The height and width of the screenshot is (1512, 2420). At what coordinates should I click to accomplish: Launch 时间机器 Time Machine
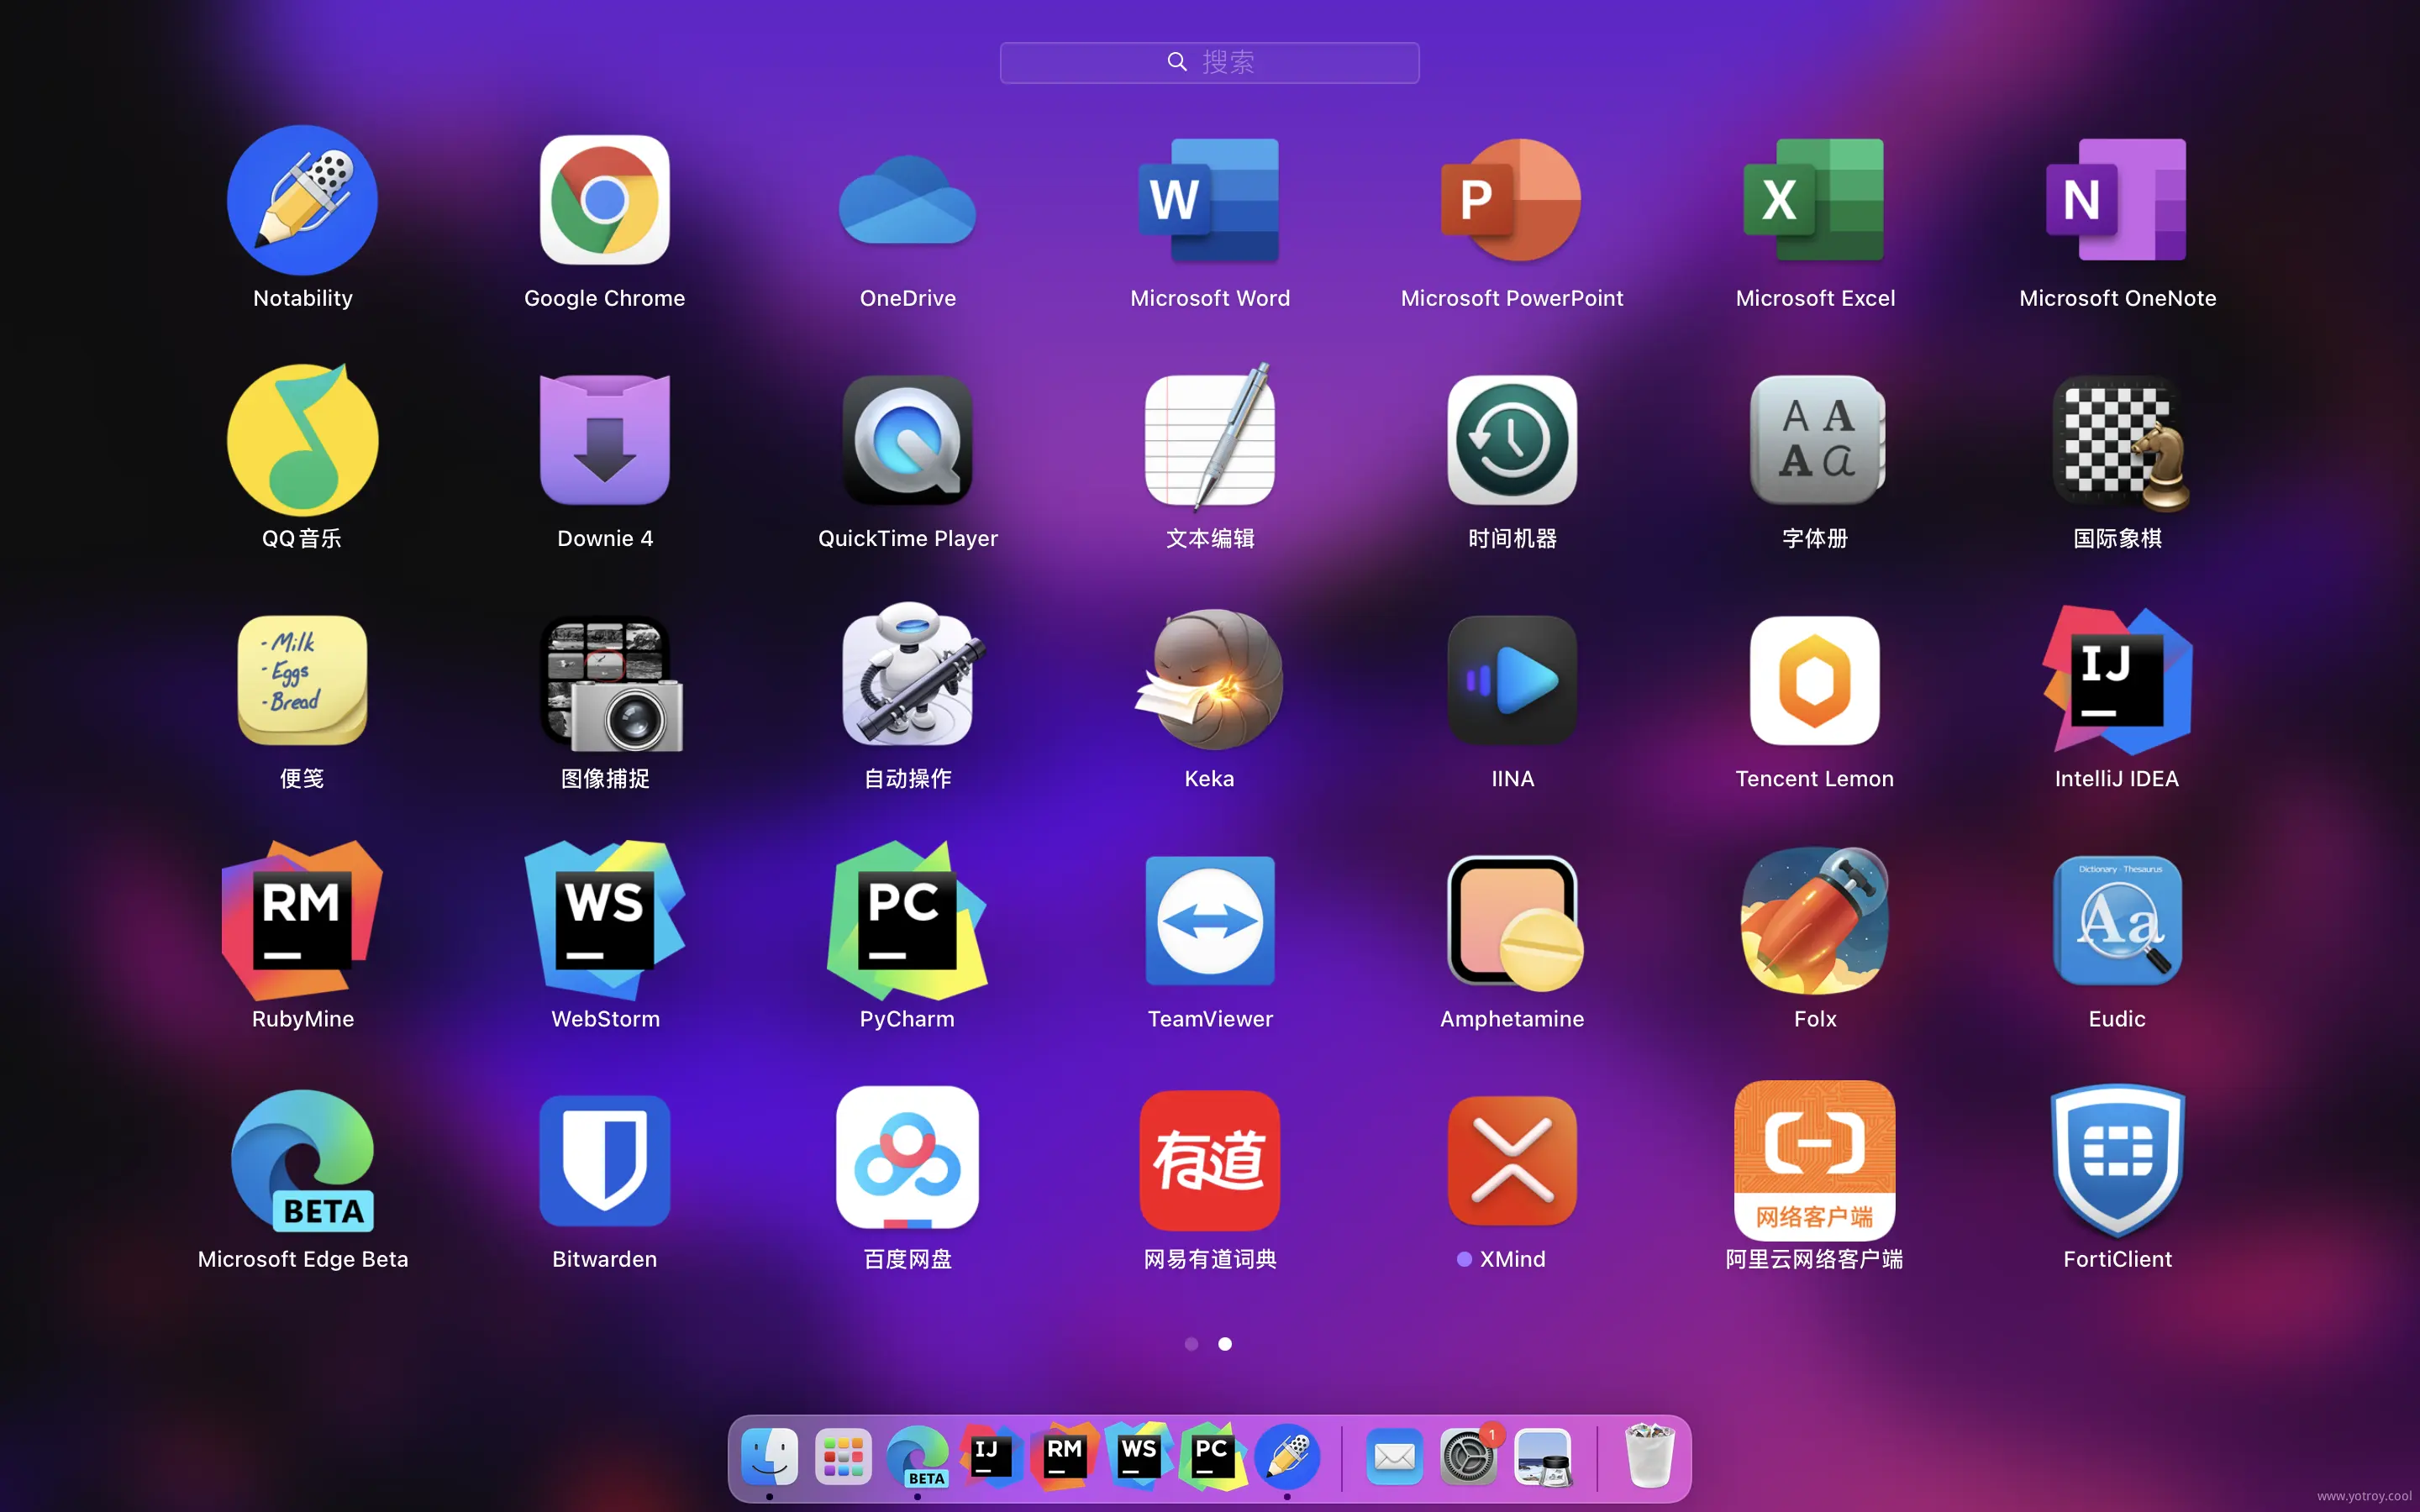[x=1512, y=440]
